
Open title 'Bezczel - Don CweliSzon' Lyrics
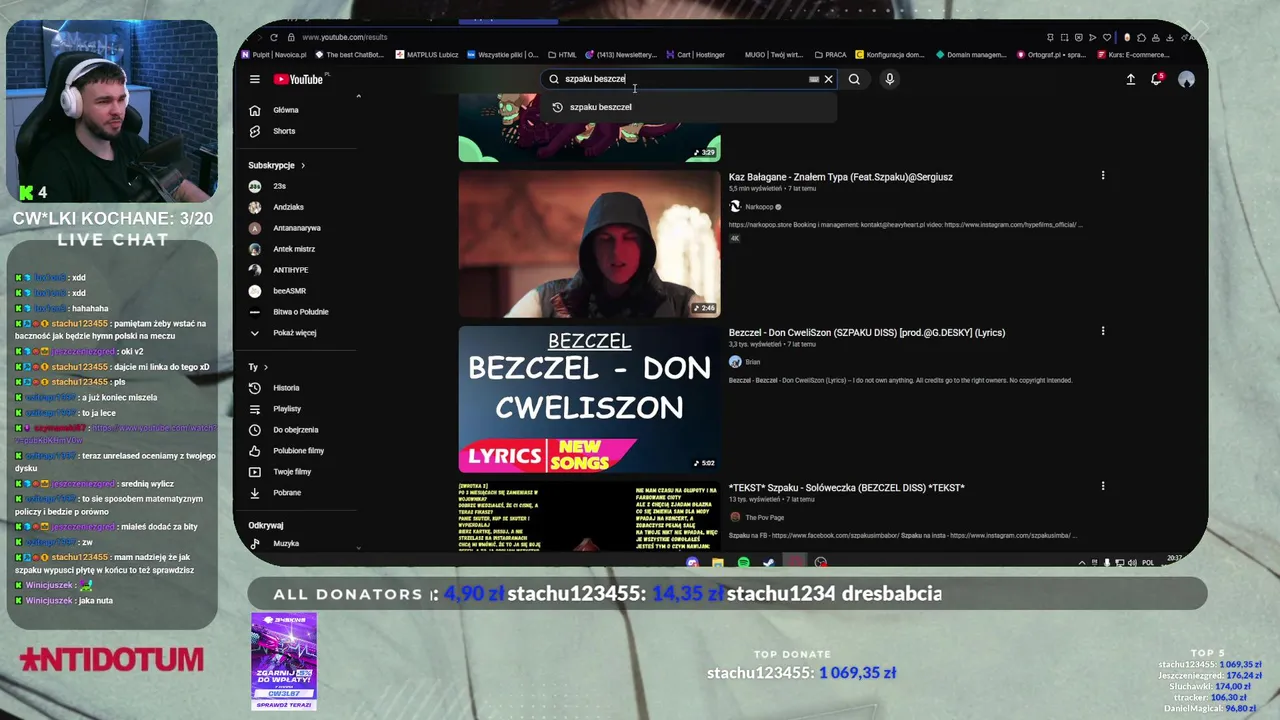click(867, 333)
